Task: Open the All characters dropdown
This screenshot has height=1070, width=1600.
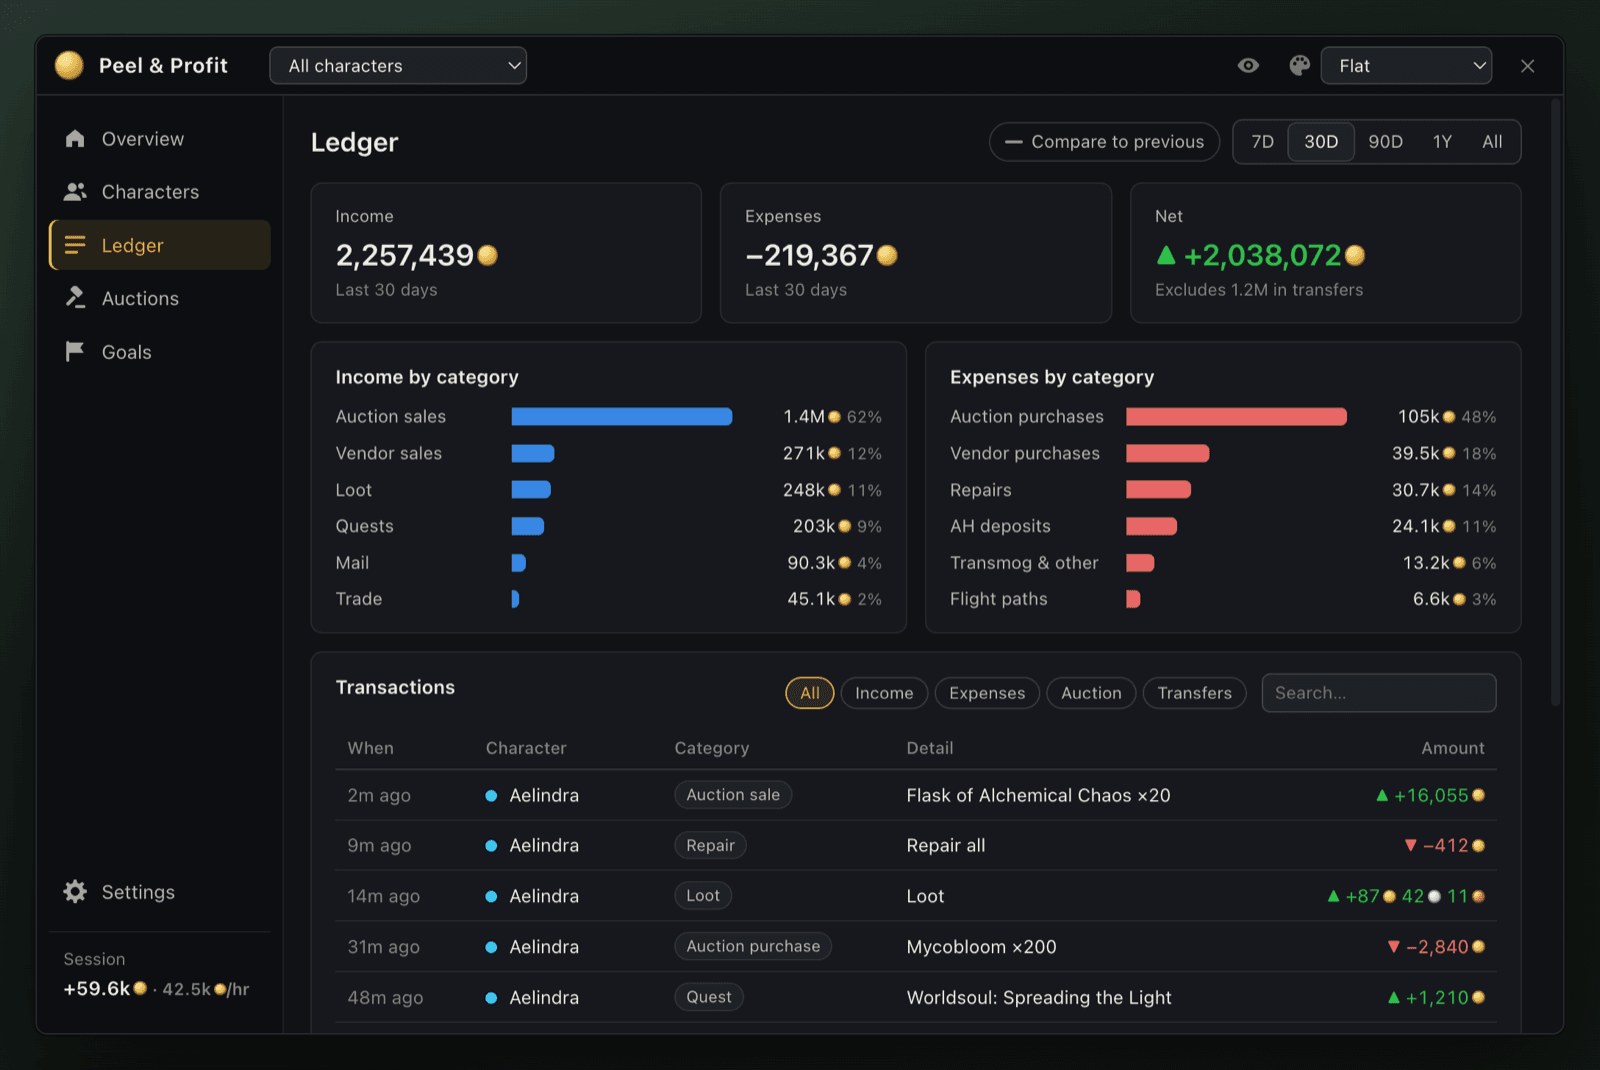Action: 398,66
